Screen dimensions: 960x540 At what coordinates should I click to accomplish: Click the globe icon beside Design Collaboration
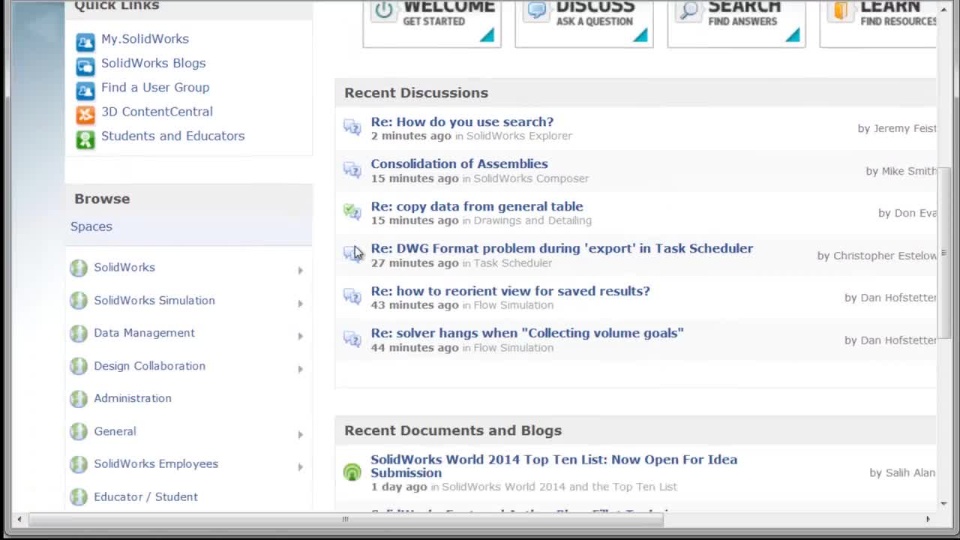pos(78,366)
